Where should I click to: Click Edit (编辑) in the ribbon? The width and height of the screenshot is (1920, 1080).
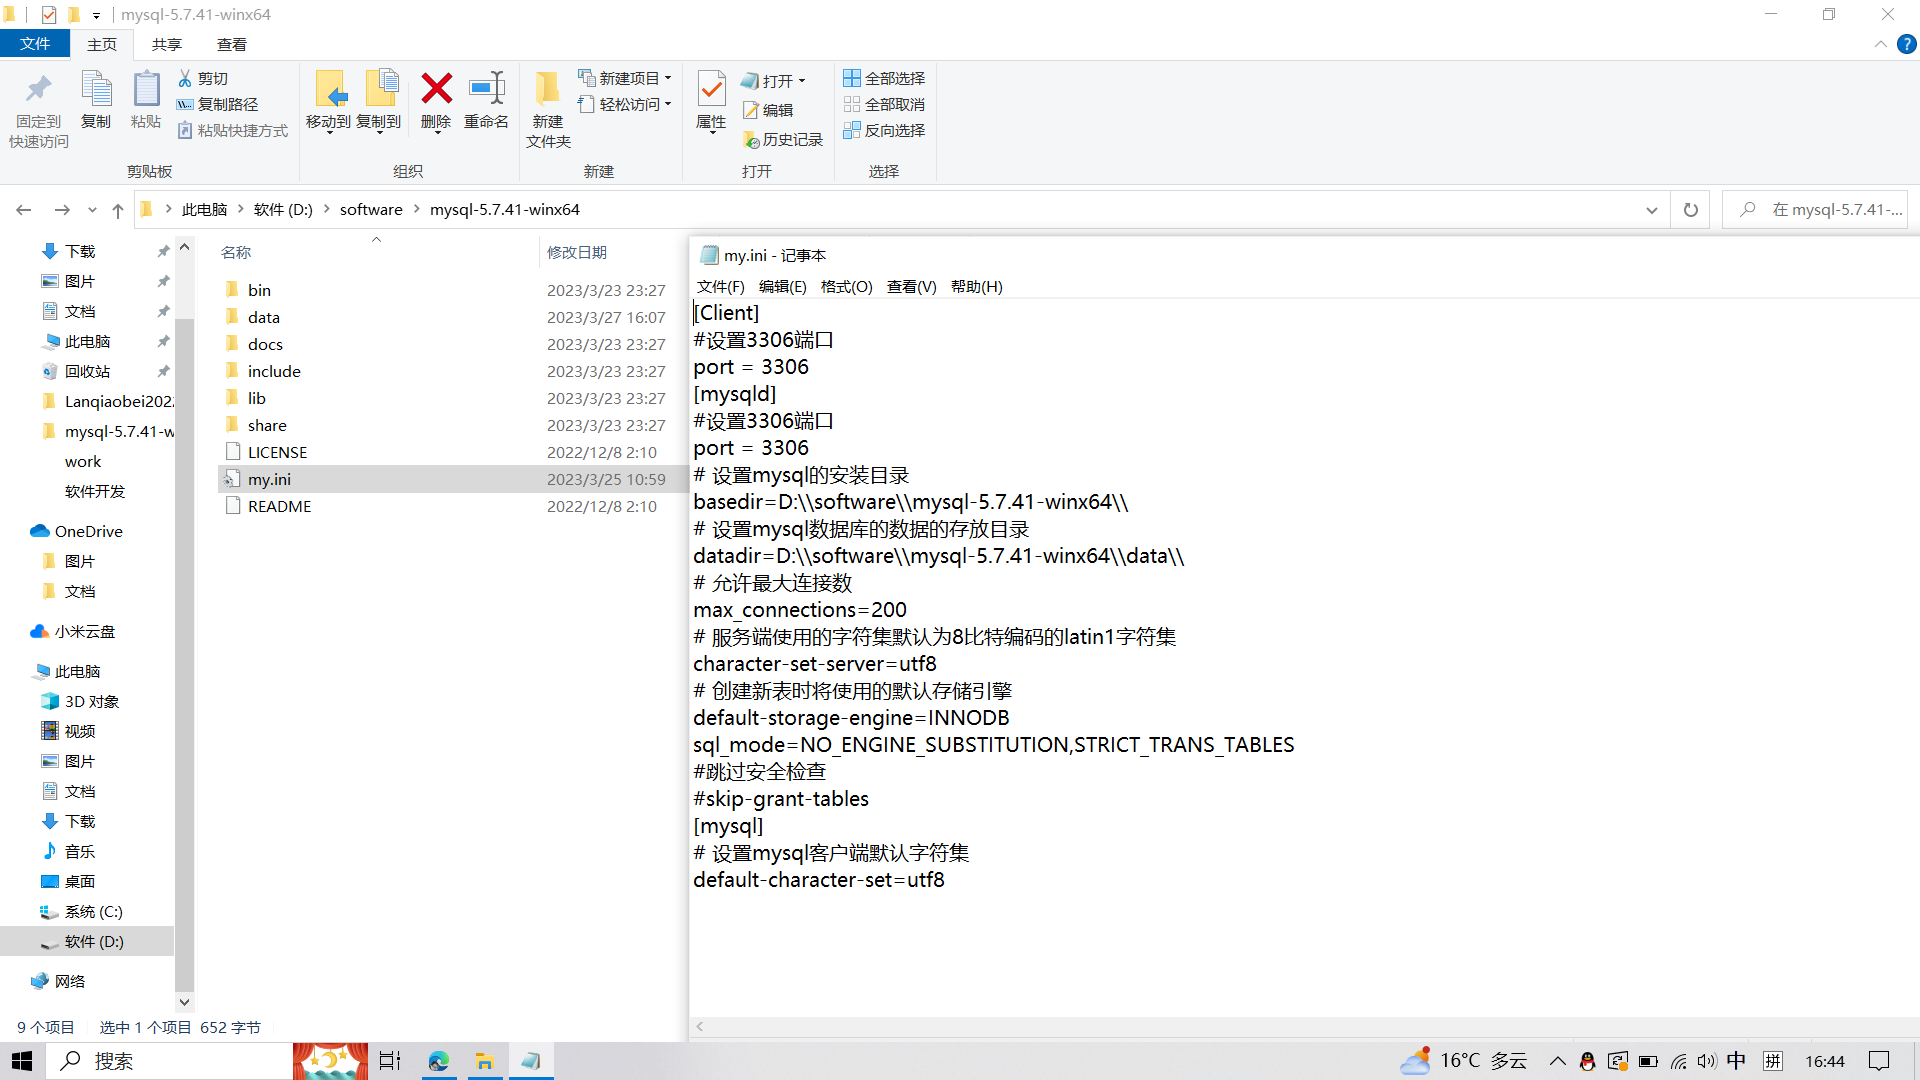pos(767,110)
